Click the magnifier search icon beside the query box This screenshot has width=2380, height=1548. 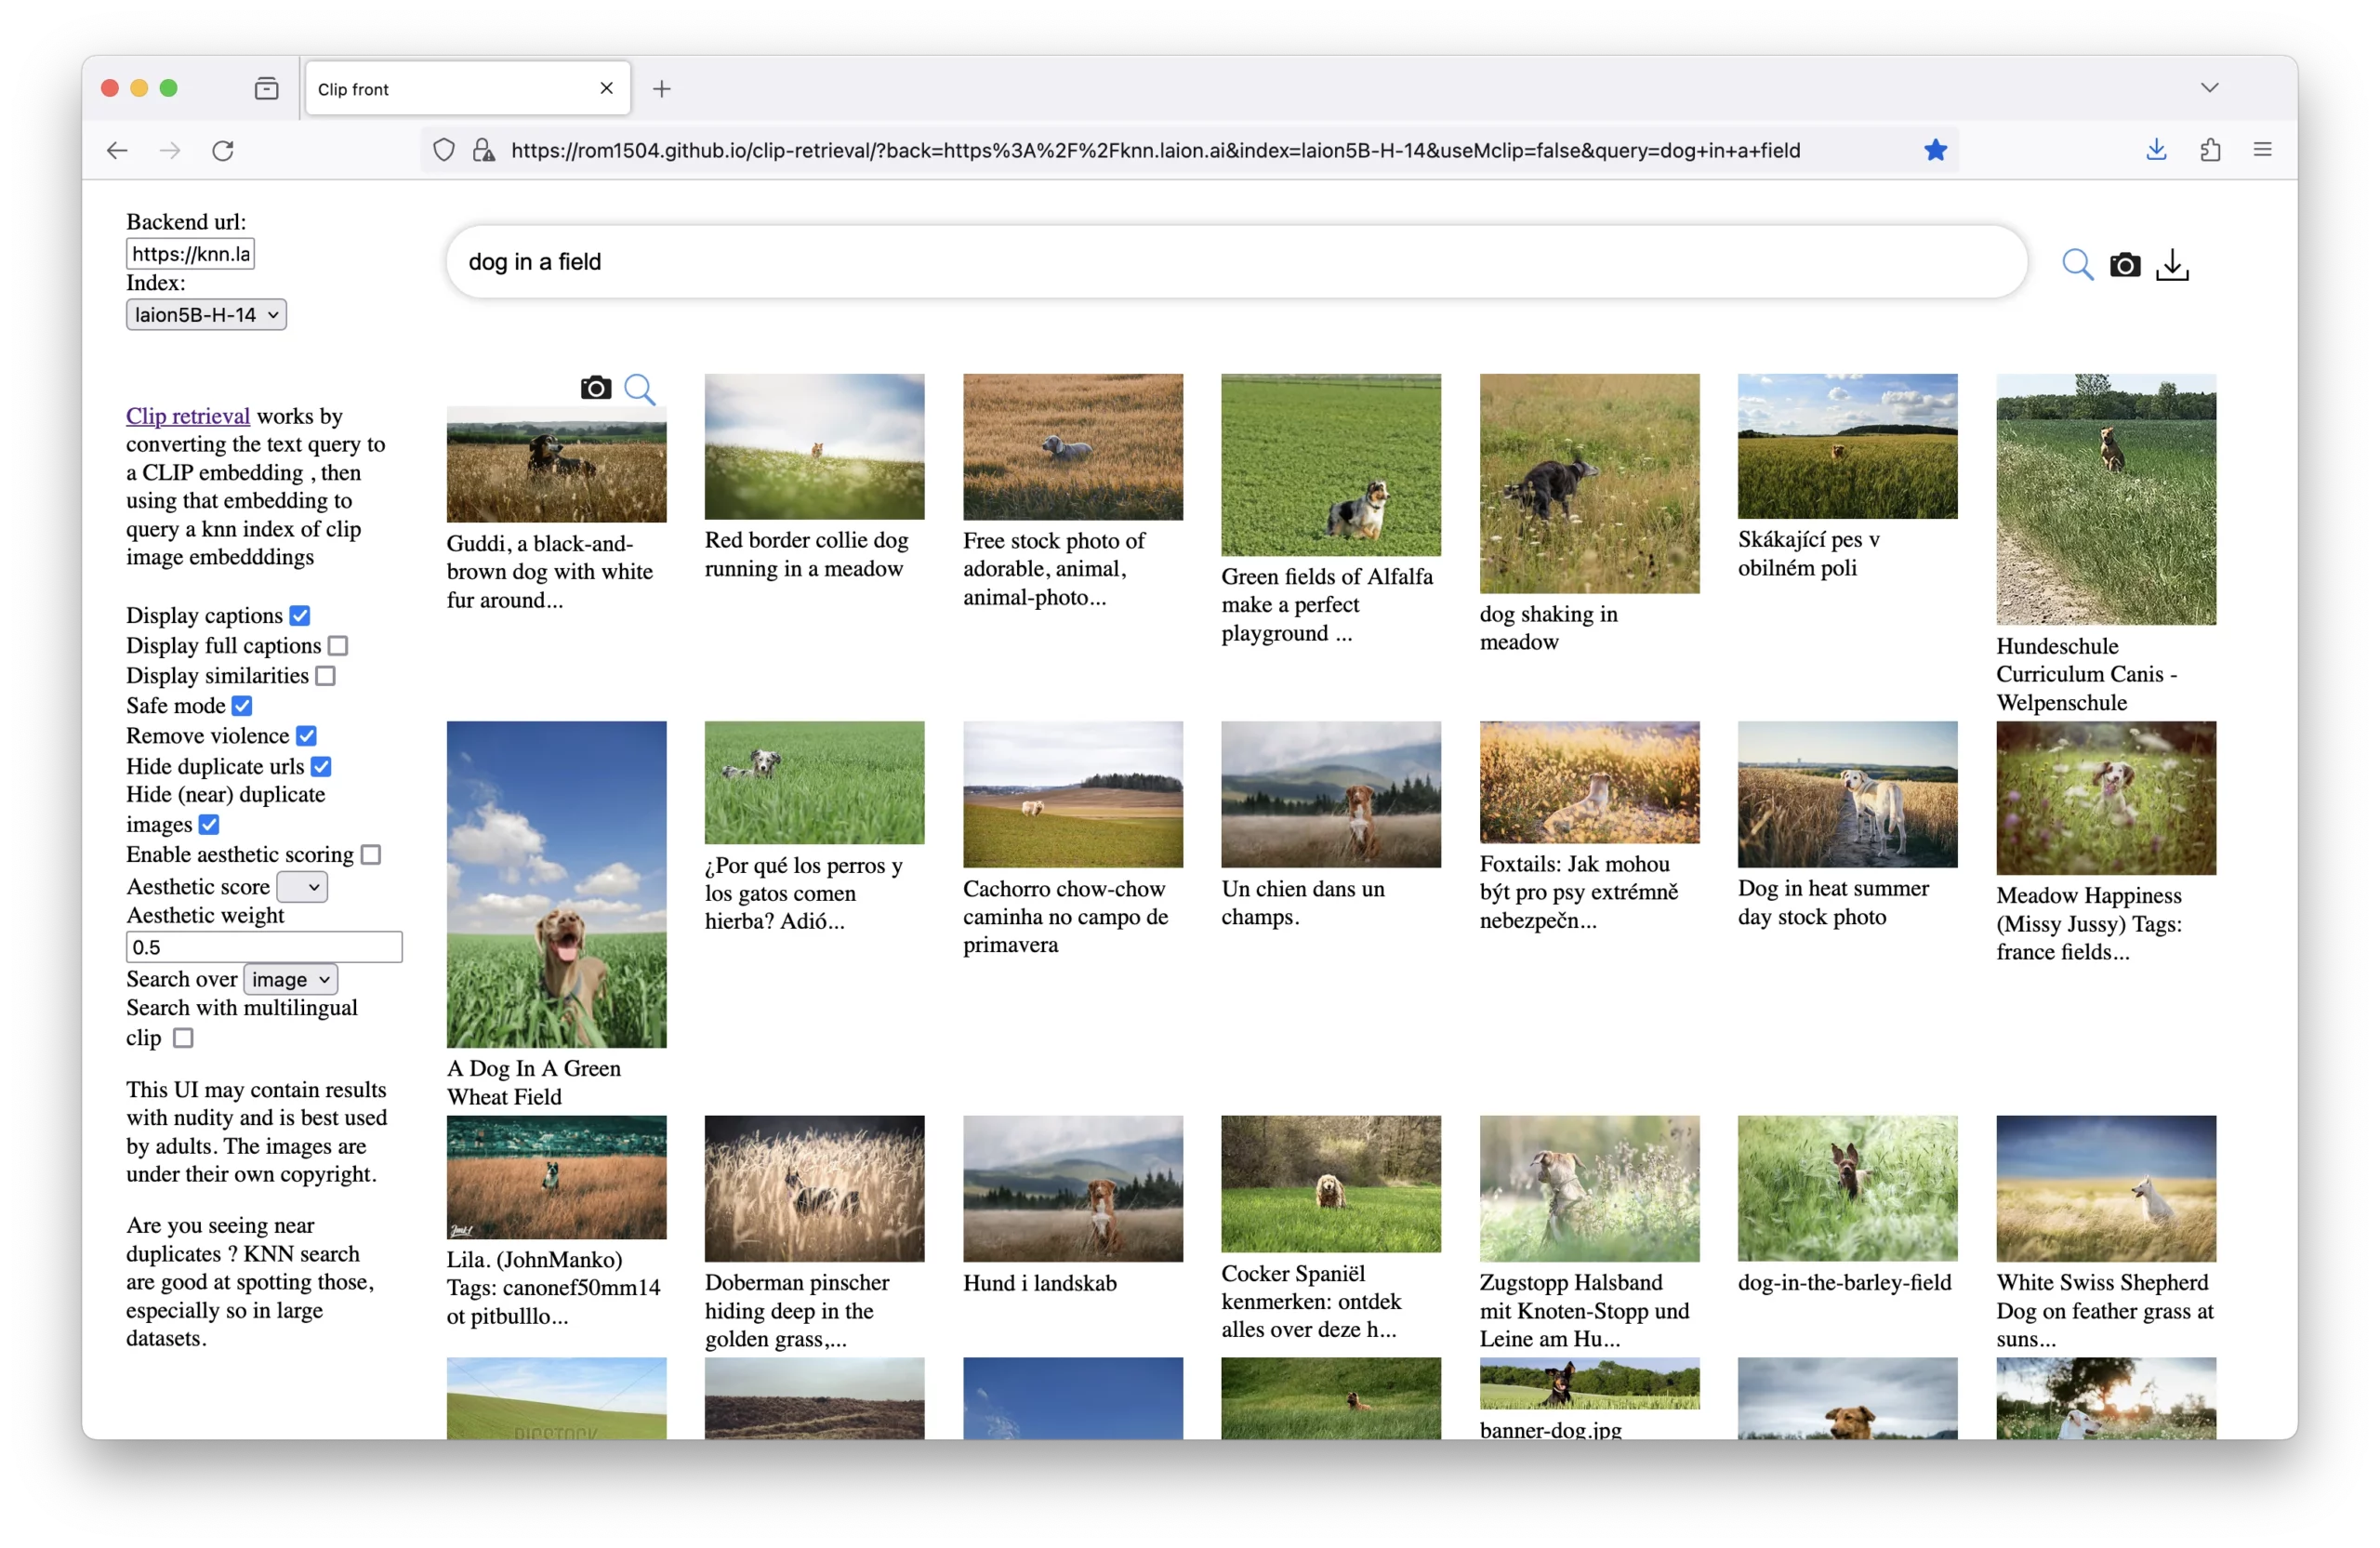[x=2077, y=264]
